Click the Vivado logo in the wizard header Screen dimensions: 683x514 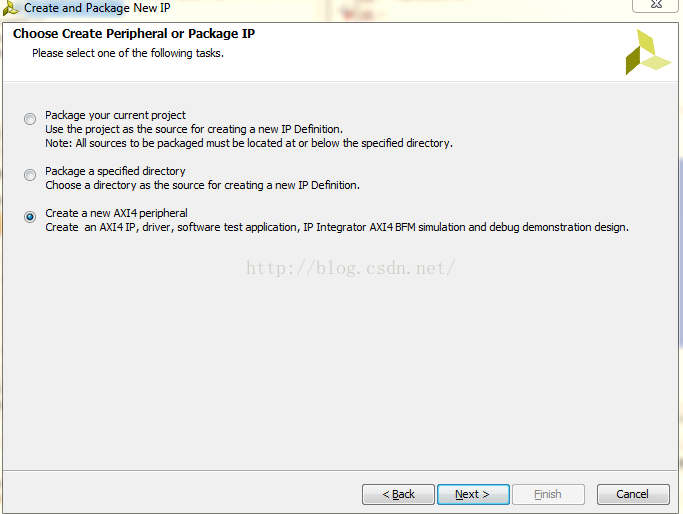[648, 52]
